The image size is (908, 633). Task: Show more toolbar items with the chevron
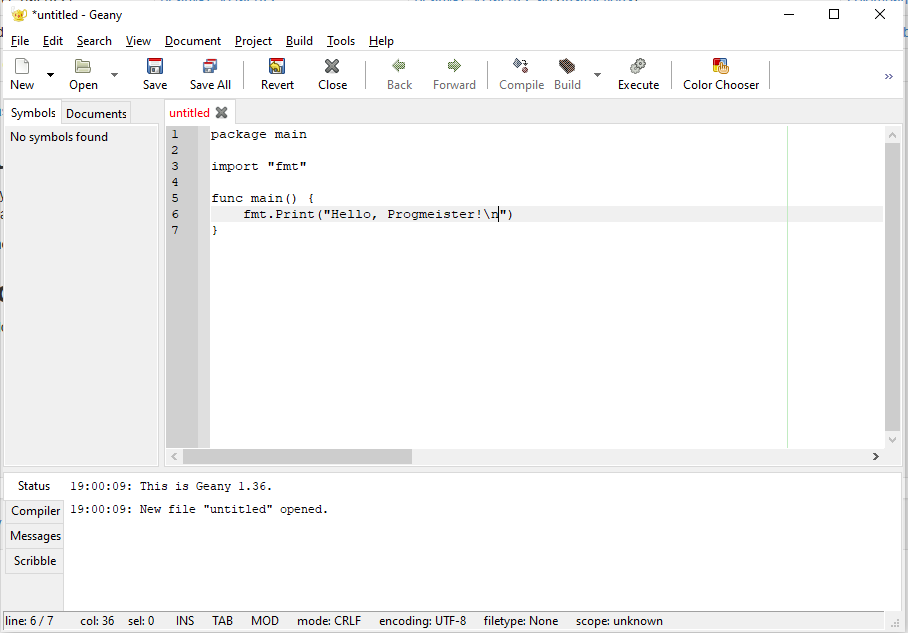click(889, 76)
